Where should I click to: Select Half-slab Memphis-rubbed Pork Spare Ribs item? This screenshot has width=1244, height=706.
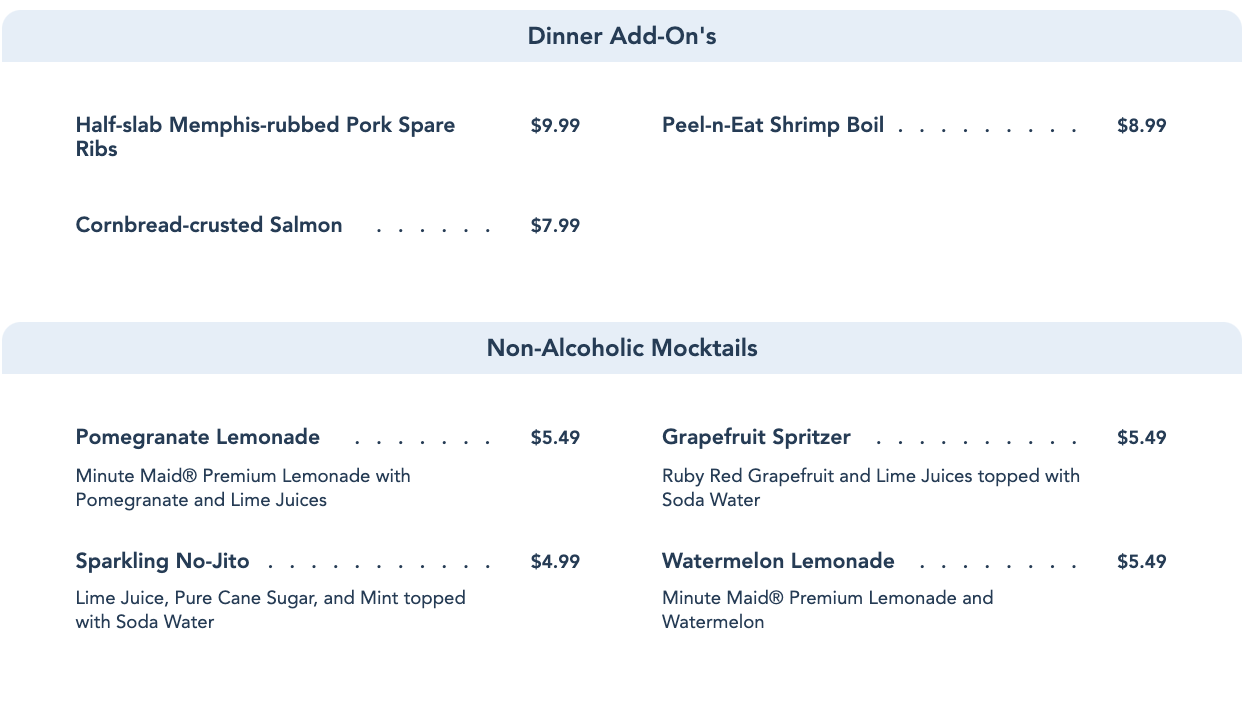[x=265, y=137]
